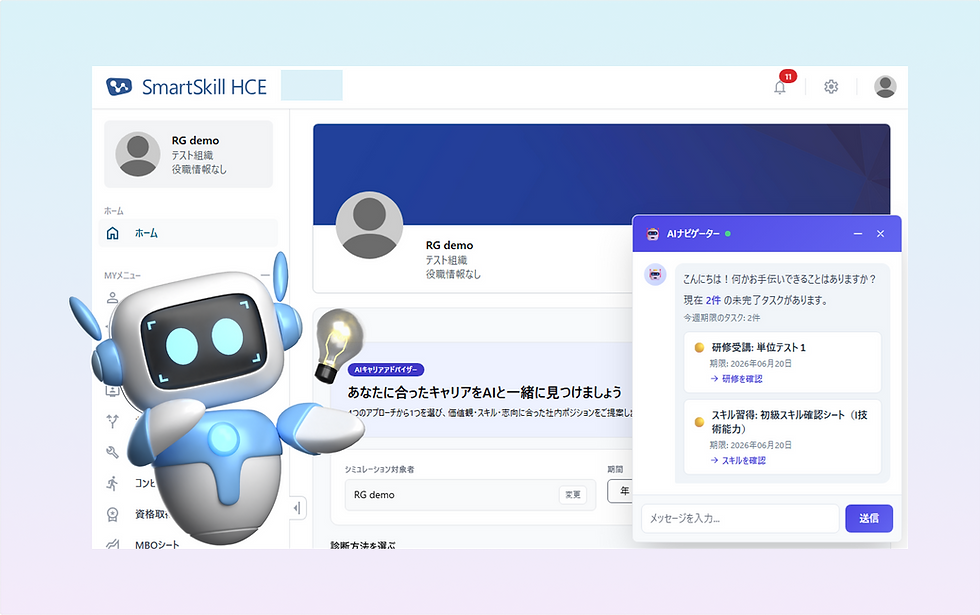Click the person icon under MYメニュー
This screenshot has height=615, width=980.
pos(112,298)
